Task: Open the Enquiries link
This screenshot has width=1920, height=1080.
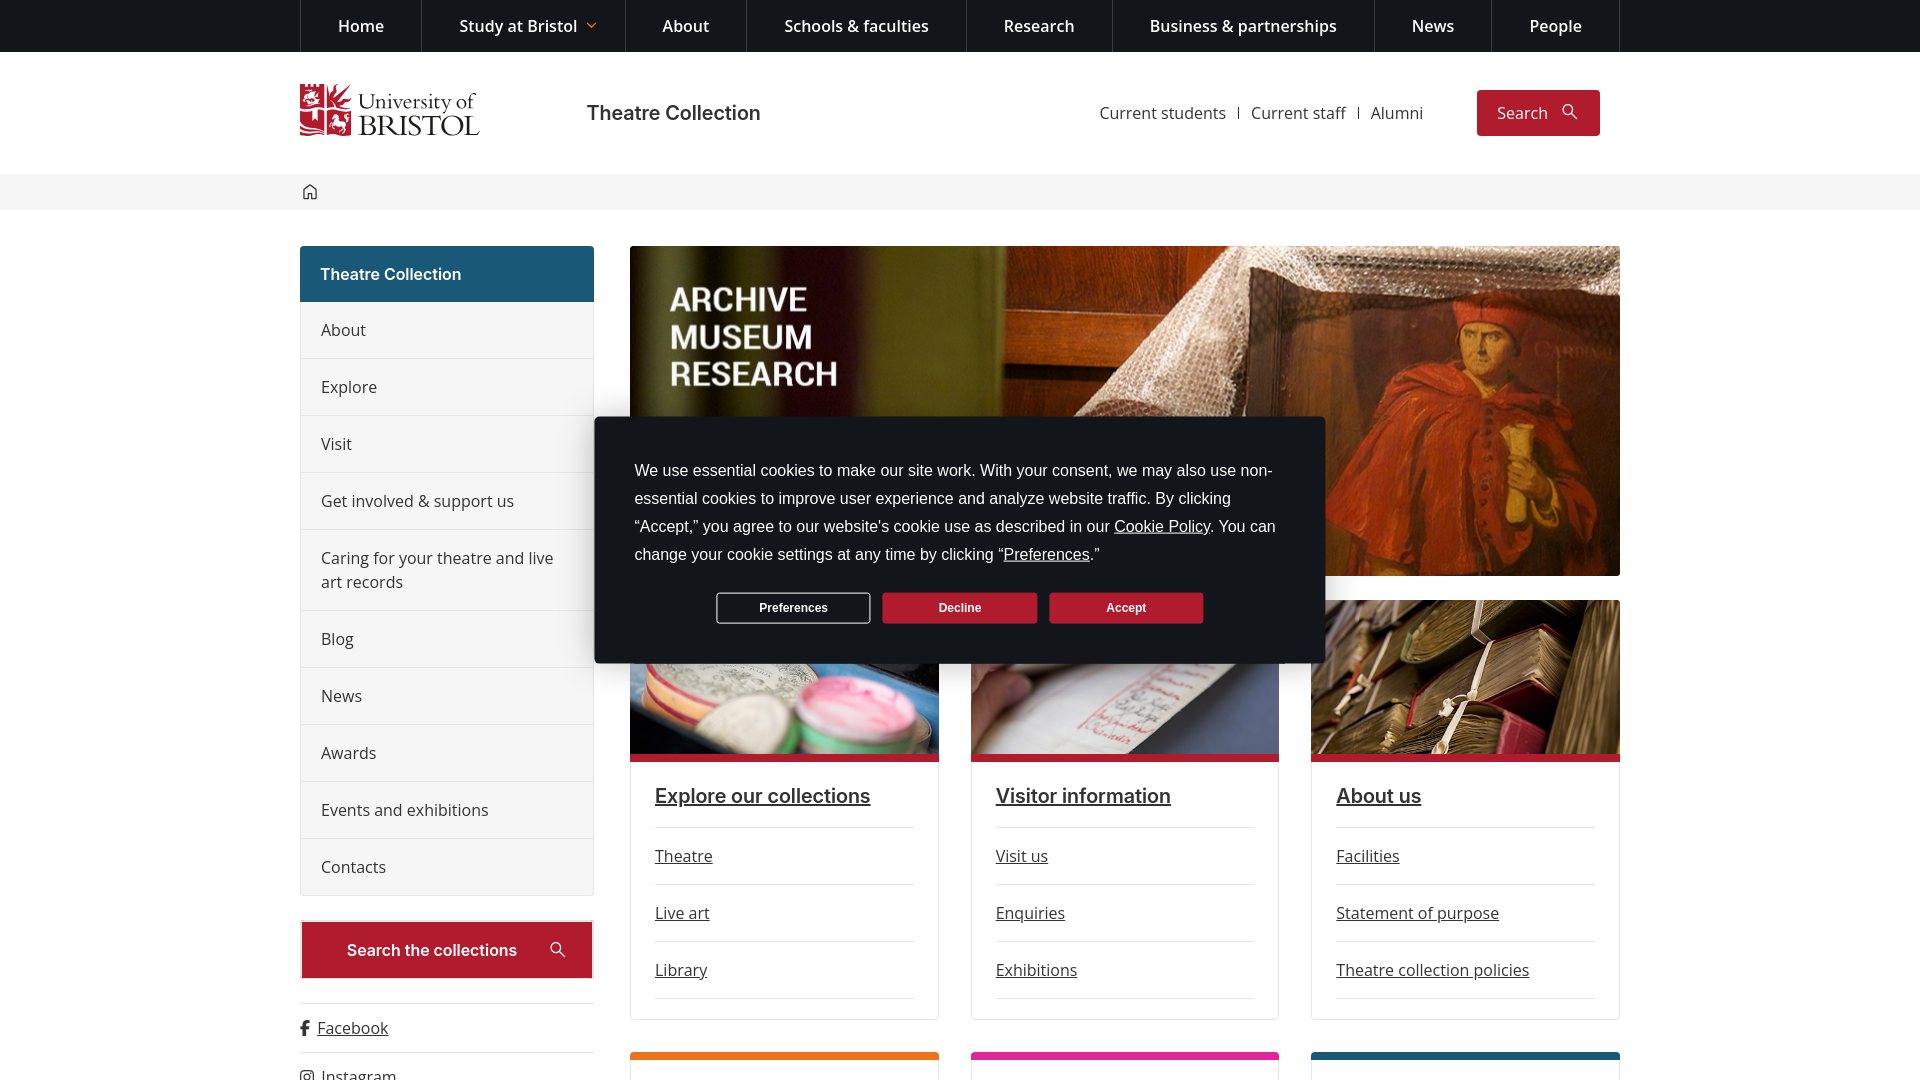Action: tap(1030, 913)
